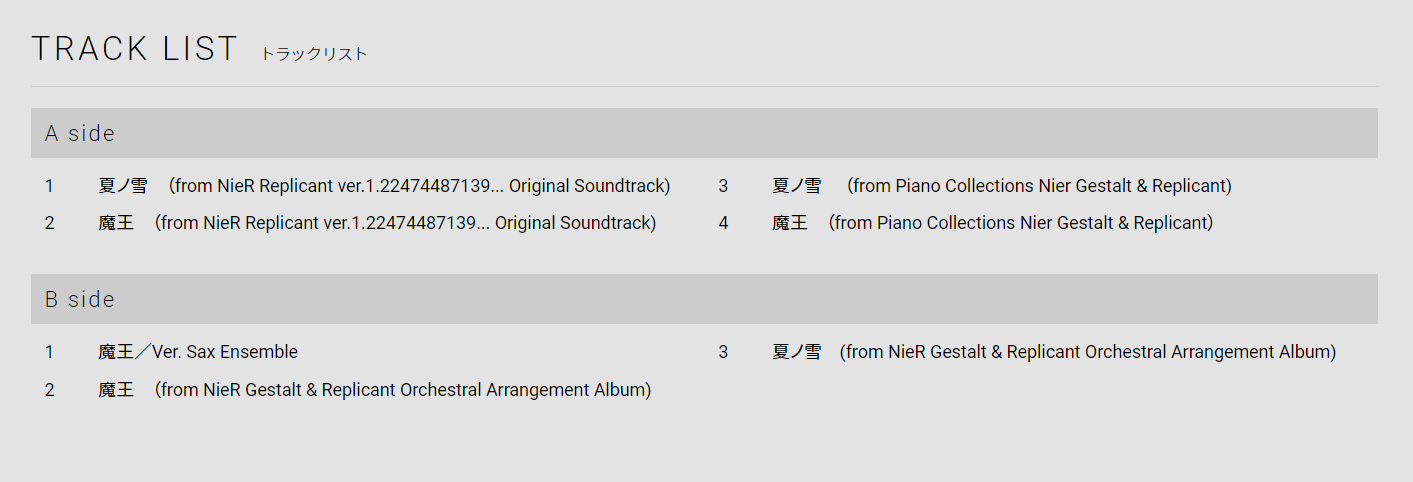Select 夏ノ雪 title on A side track 3

click(796, 186)
